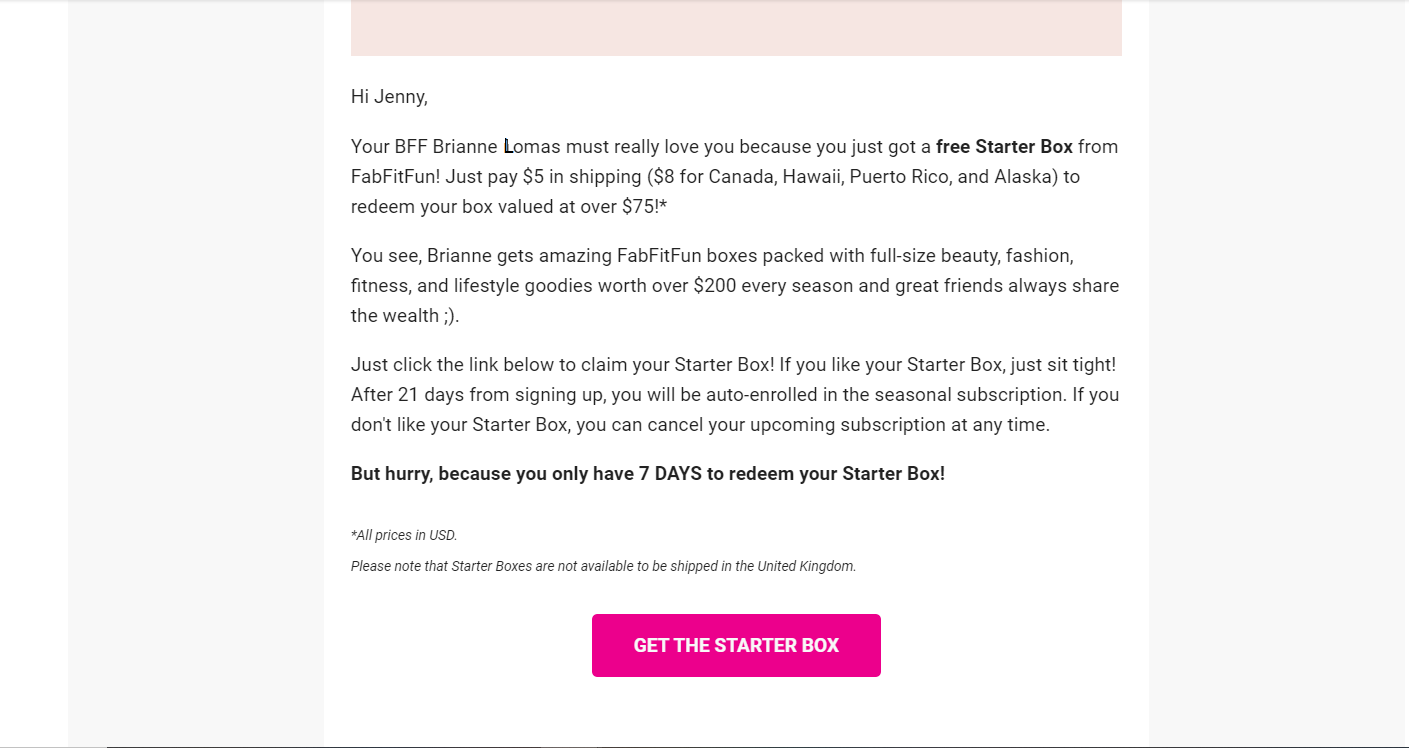Click the name 'Lomas' in first paragraph

(532, 147)
